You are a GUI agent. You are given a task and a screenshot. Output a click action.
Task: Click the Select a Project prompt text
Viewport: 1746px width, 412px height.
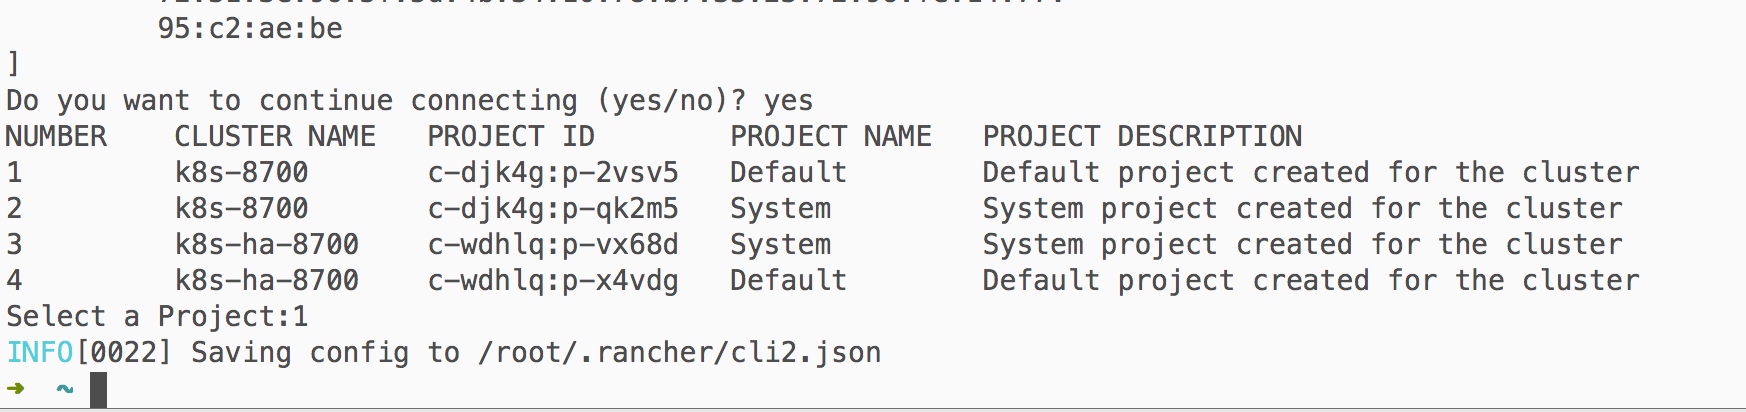point(148,317)
